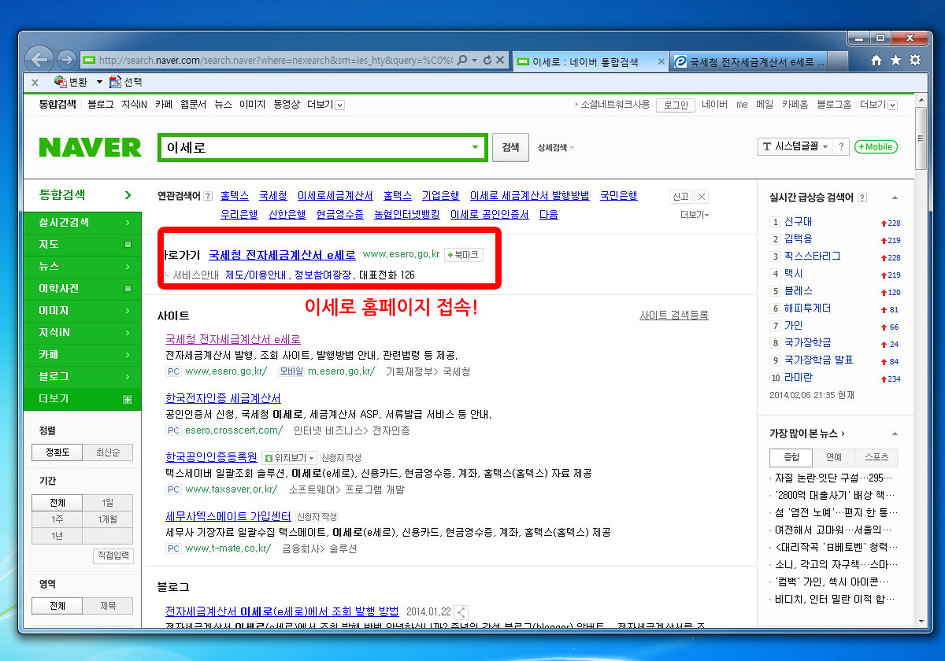Open 한국전자인증 세금계산서 link
The width and height of the screenshot is (945, 661).
[x=223, y=398]
